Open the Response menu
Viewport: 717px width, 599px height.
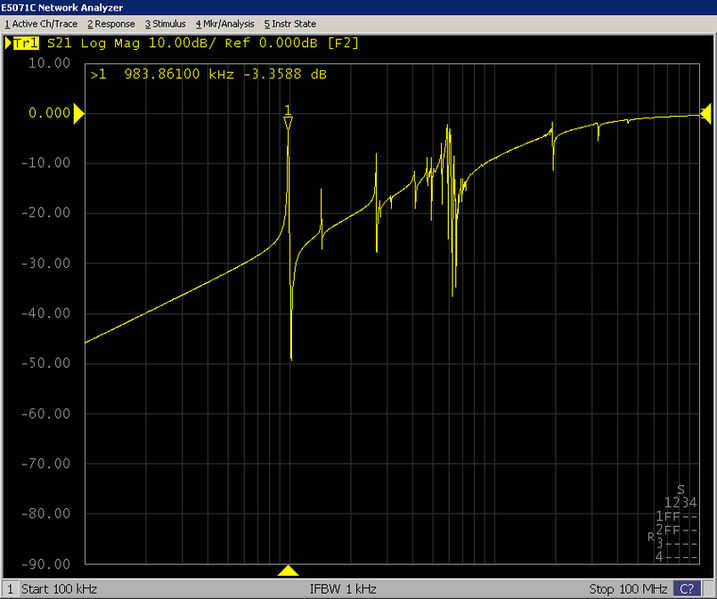click(x=111, y=23)
